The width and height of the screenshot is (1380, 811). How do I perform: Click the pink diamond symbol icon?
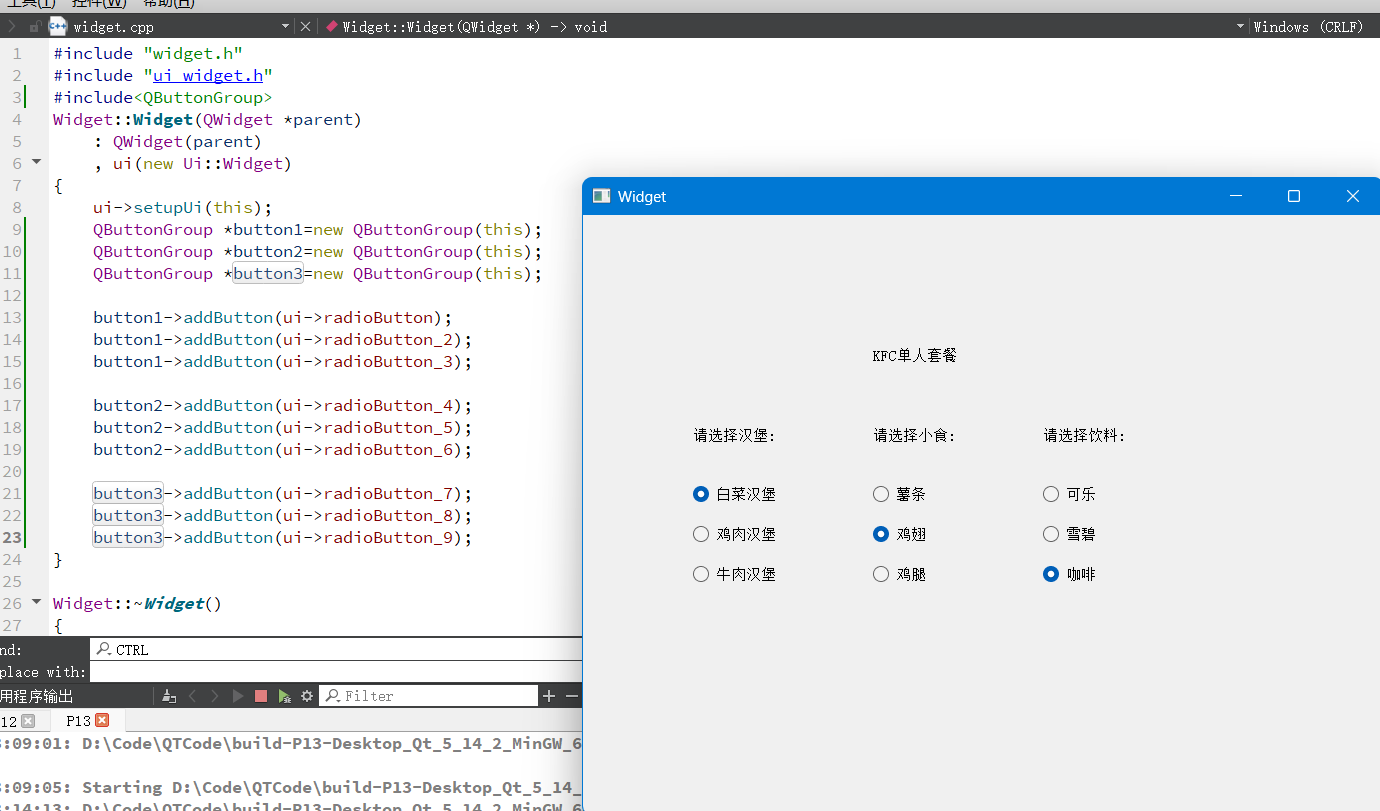(x=331, y=27)
